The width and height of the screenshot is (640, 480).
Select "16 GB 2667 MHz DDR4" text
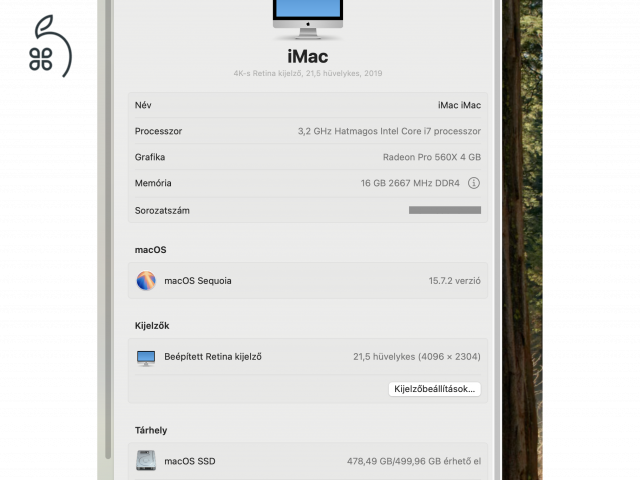[410, 183]
